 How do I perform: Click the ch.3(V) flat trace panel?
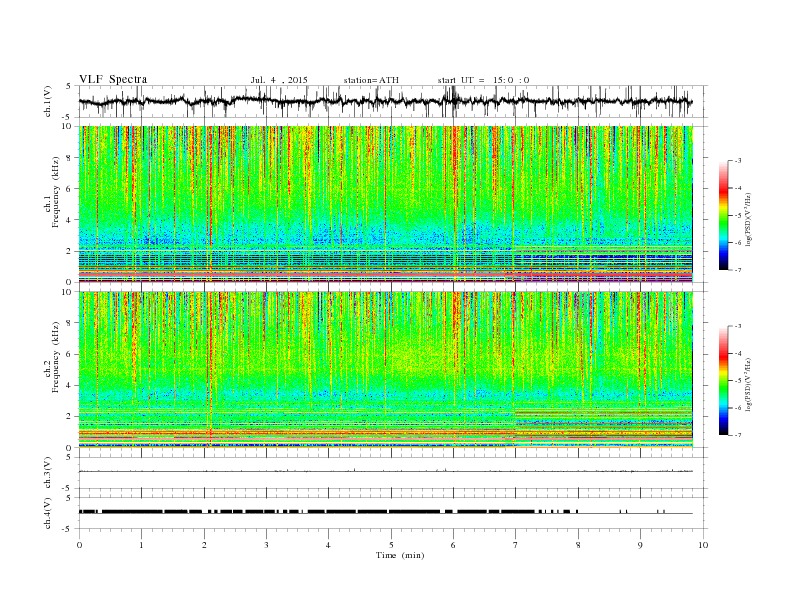coord(393,473)
